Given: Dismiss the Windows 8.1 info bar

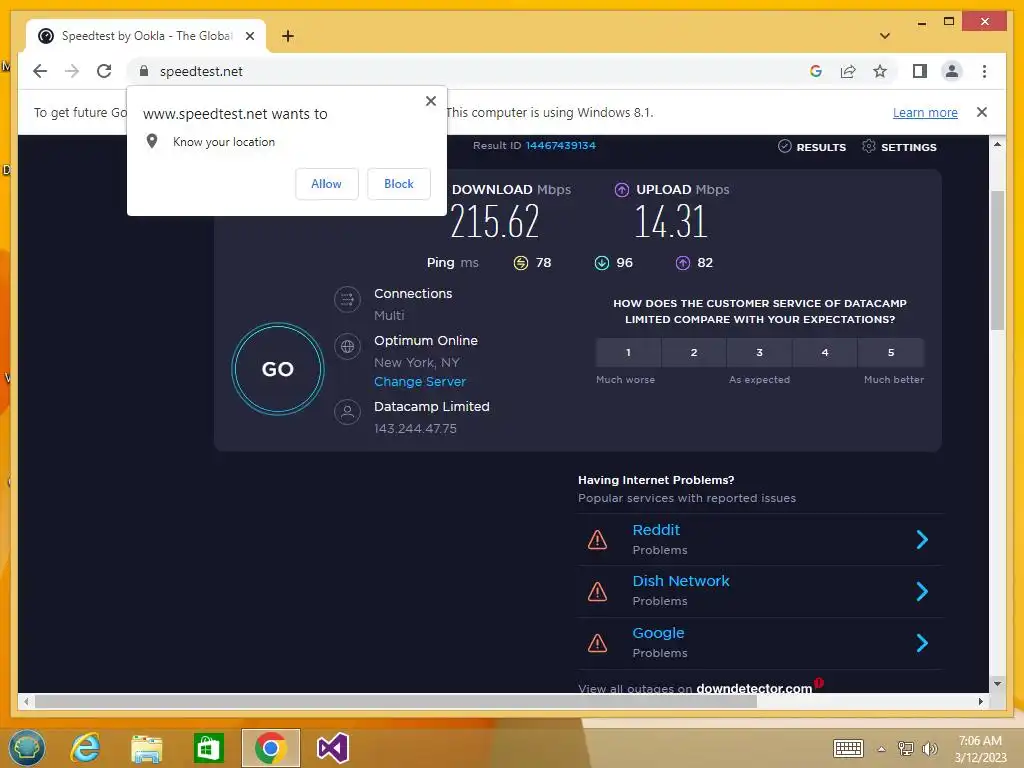Looking at the screenshot, I should click(x=982, y=112).
